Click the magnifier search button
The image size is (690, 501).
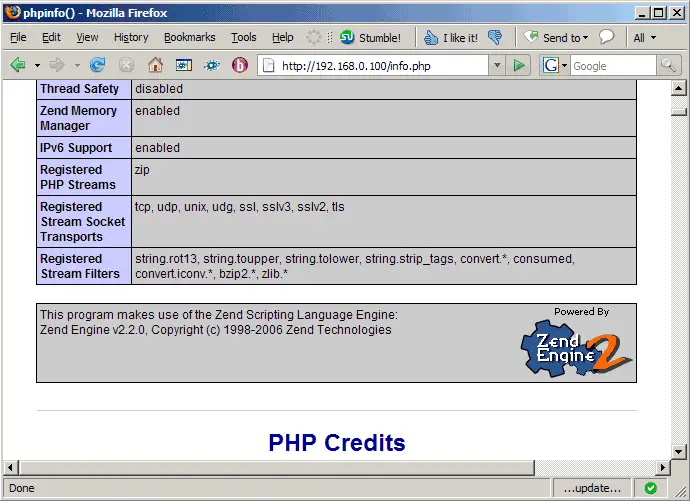pos(668,66)
